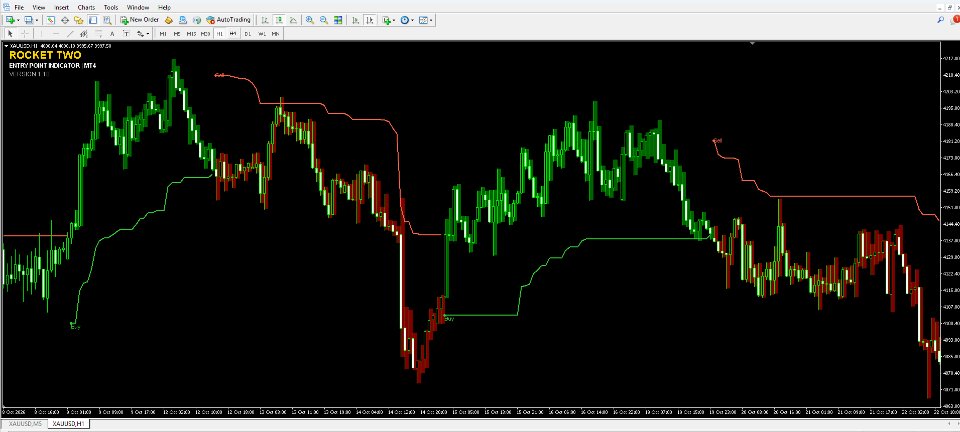The width and height of the screenshot is (960, 432).
Task: Expand the Profiles dropdown arrow
Action: [x=37, y=20]
